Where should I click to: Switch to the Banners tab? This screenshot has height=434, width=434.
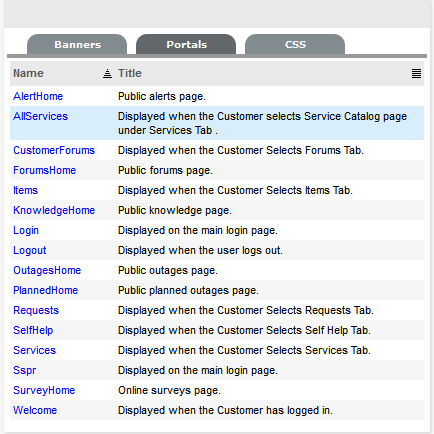(77, 44)
